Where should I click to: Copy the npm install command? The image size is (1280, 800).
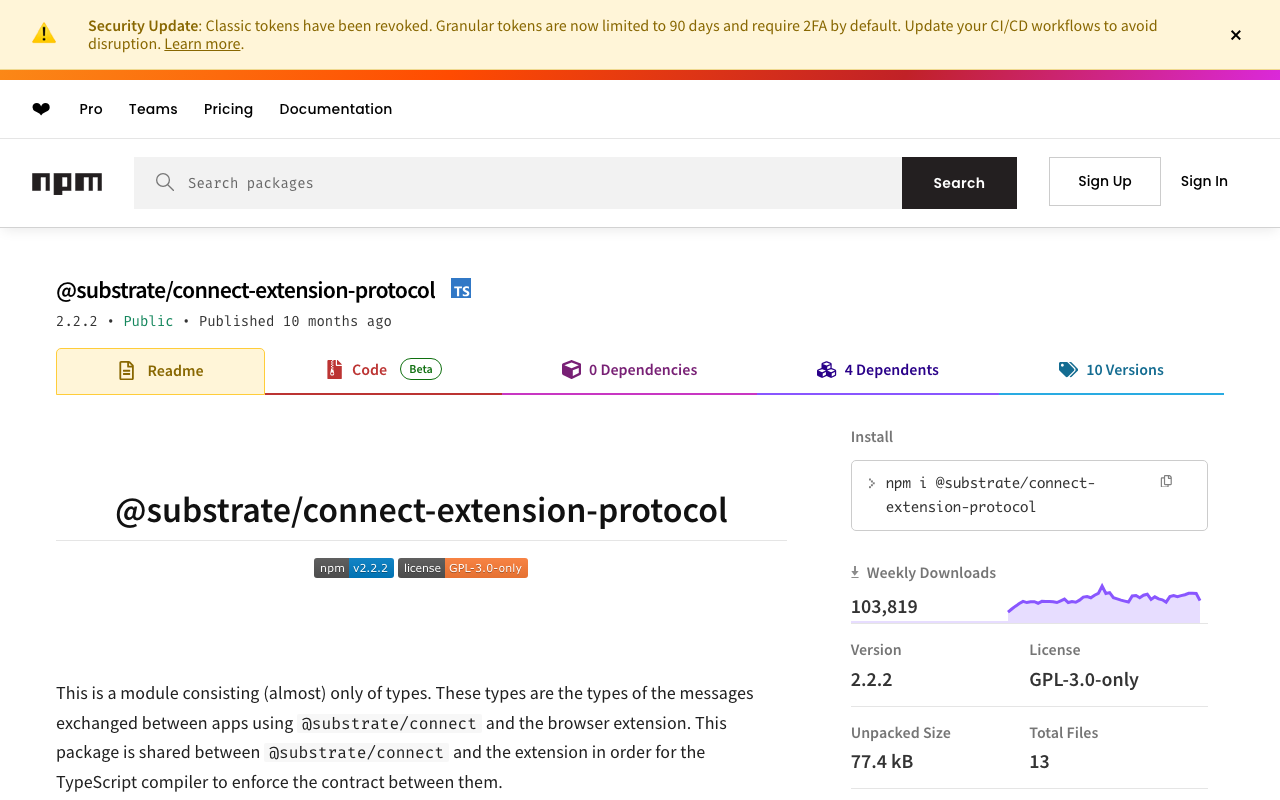click(x=1166, y=482)
